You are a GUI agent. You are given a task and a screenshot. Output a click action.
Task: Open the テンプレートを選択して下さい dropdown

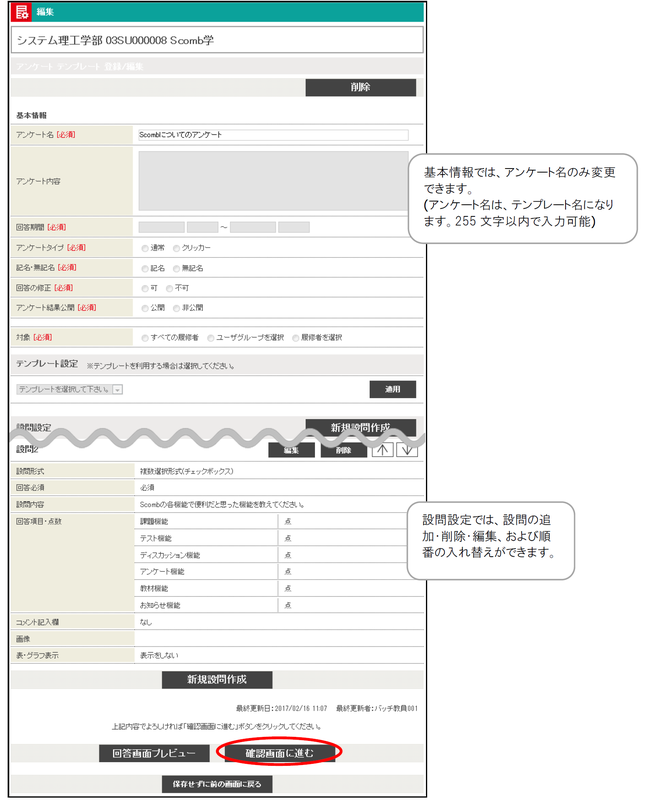[69, 389]
